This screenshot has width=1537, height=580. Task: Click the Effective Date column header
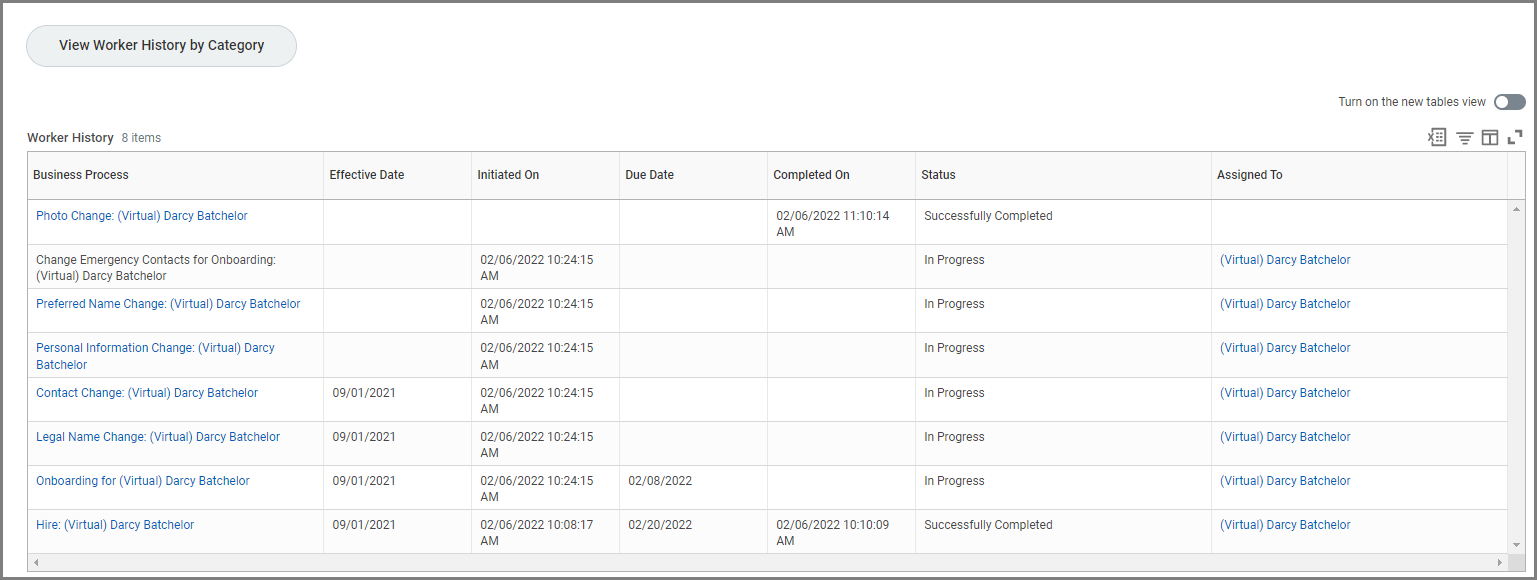(367, 175)
